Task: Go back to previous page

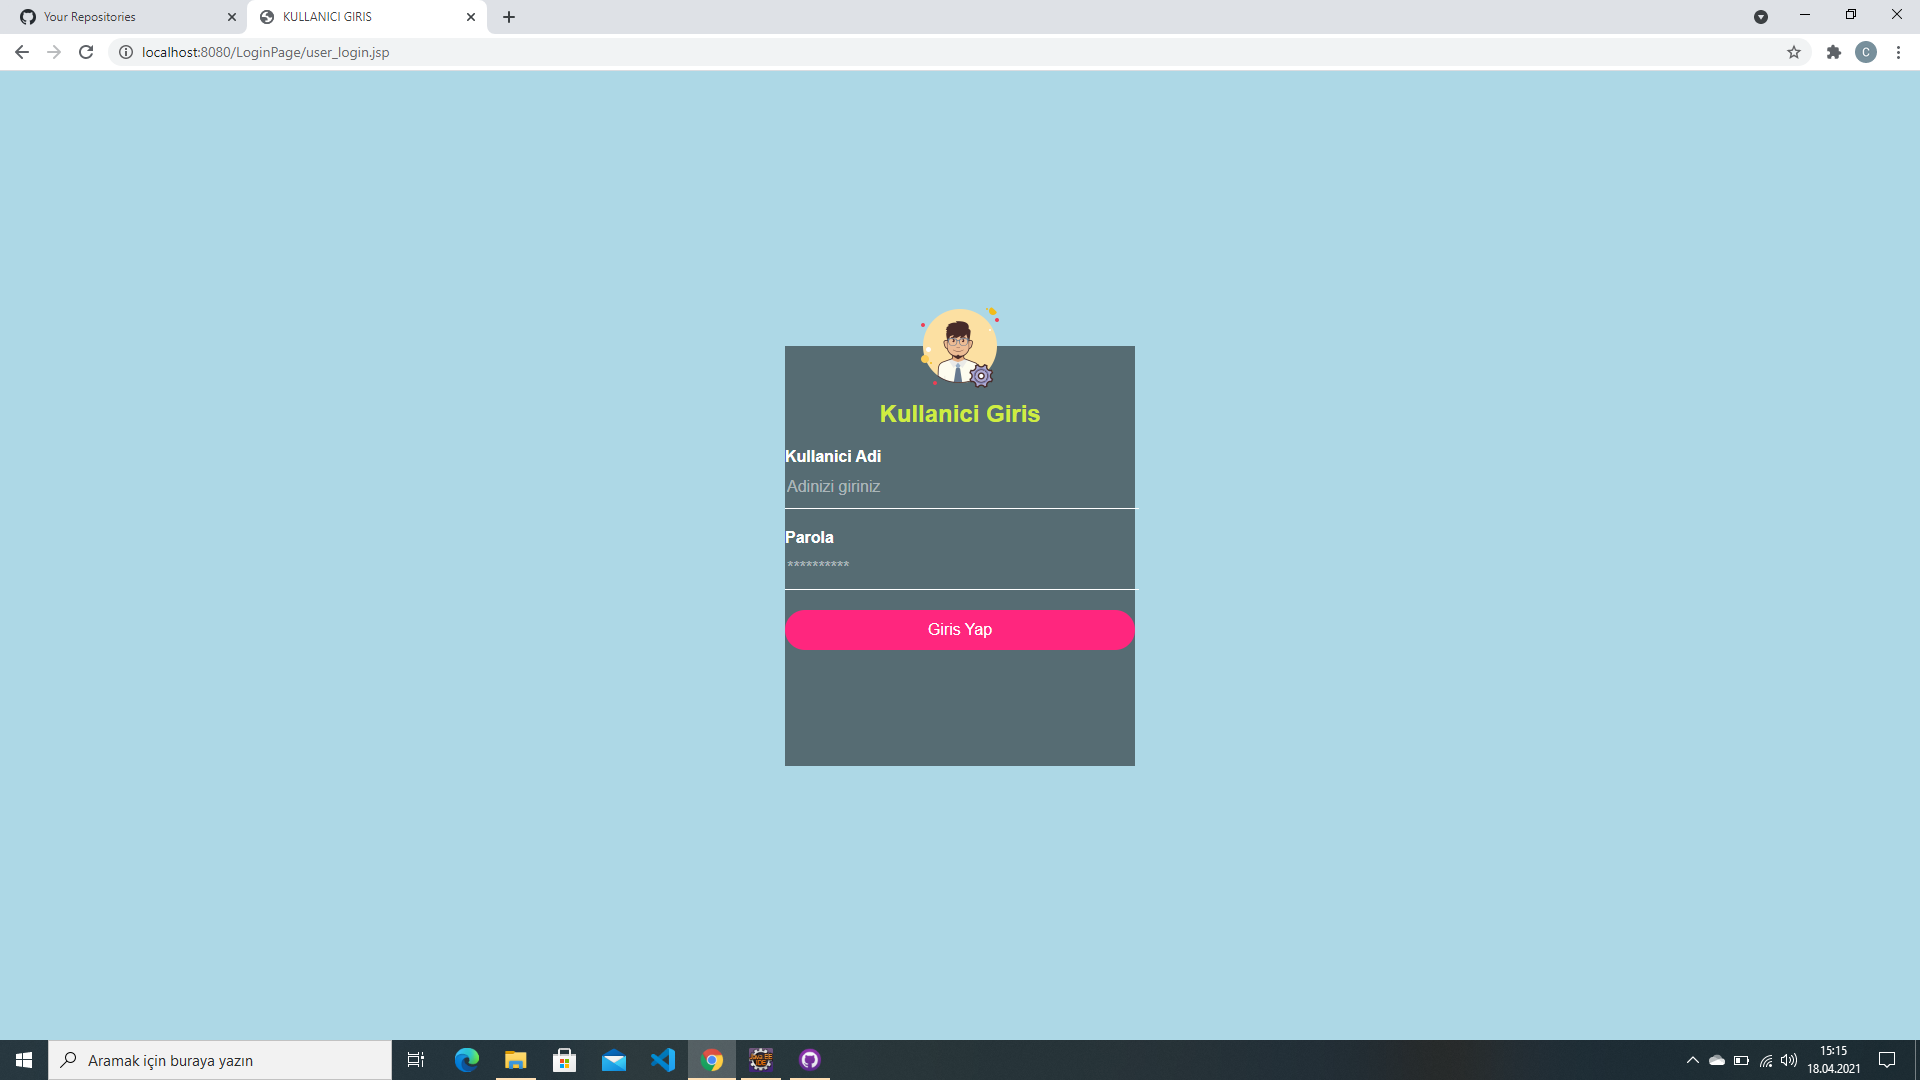Action: [22, 52]
